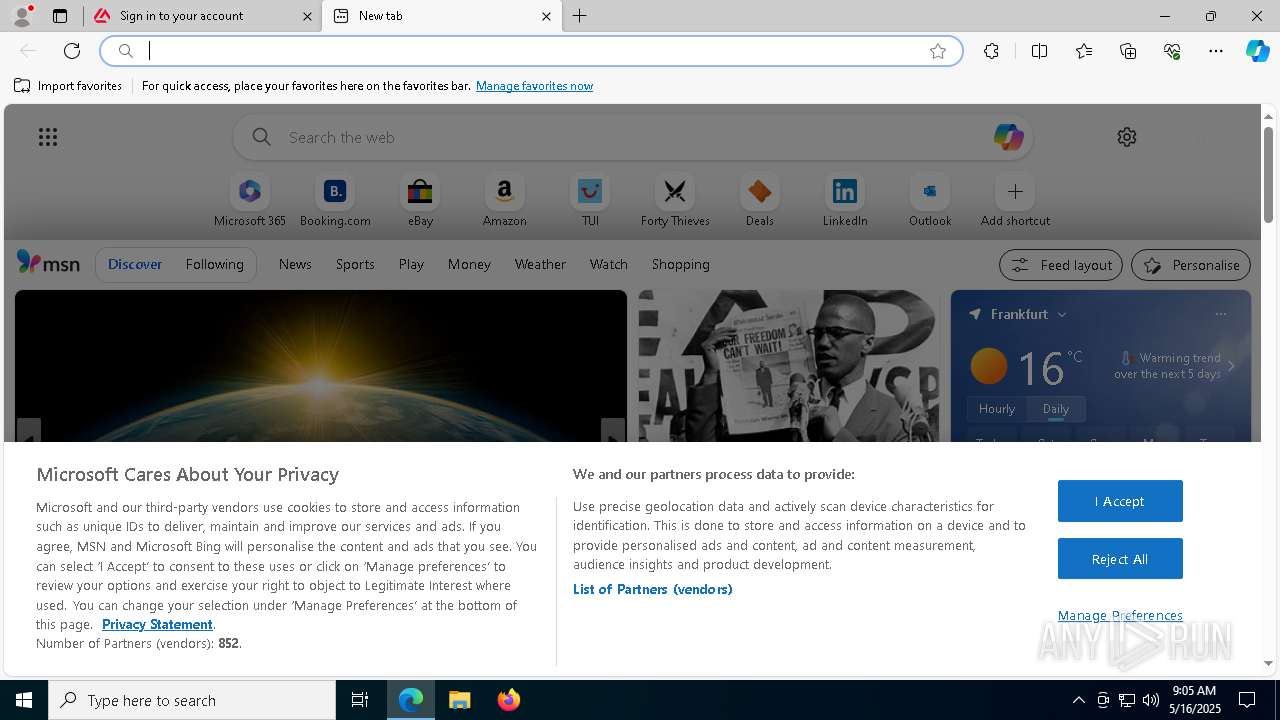Click the Reject All button
This screenshot has height=720, width=1280.
coord(1120,559)
